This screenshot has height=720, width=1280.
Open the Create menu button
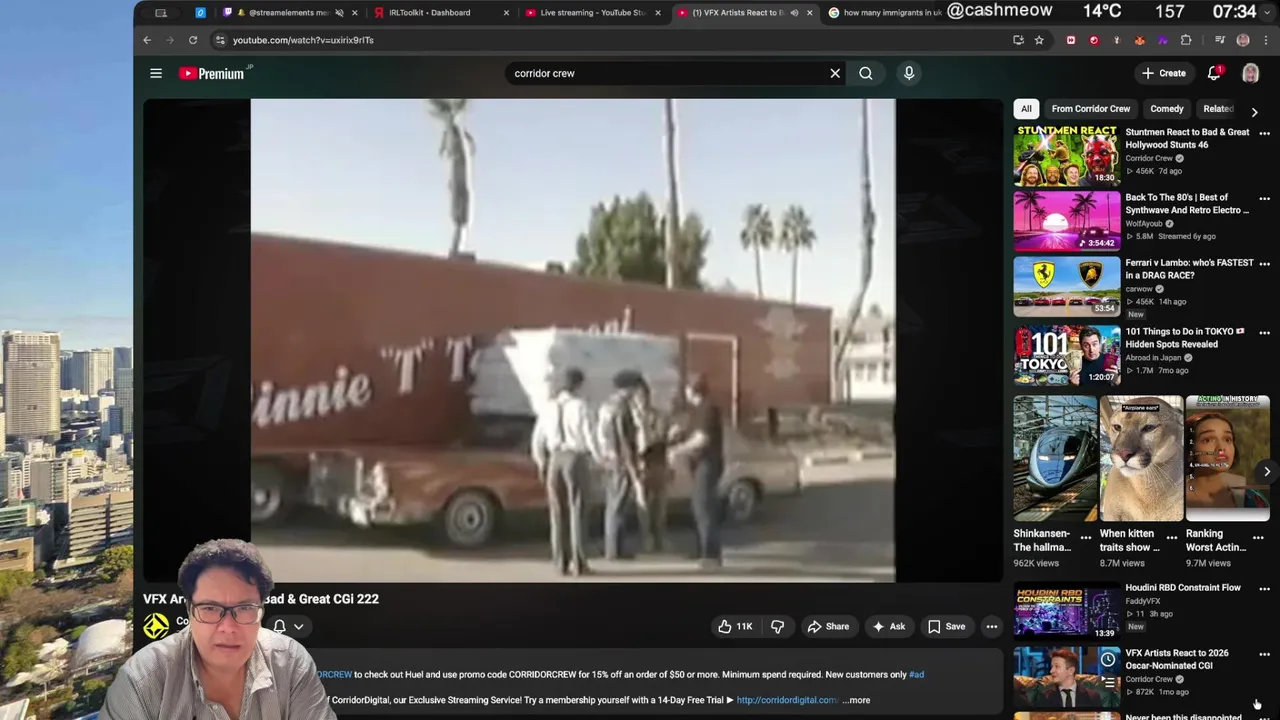(1164, 73)
